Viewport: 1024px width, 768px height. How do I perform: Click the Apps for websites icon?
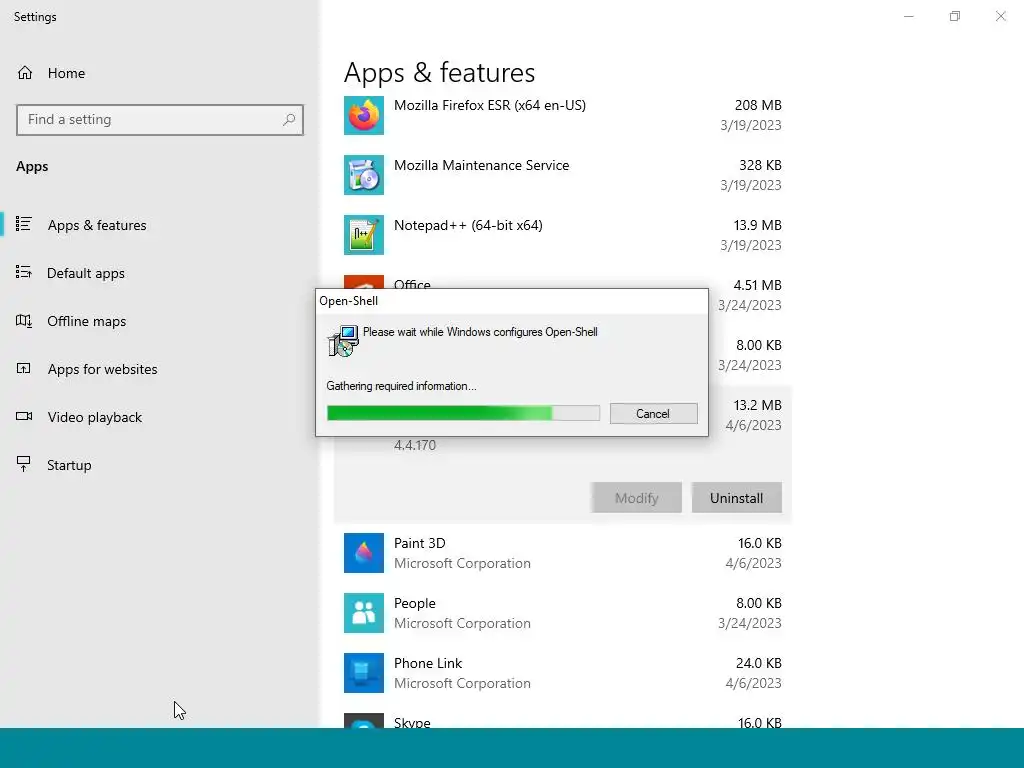click(x=24, y=368)
